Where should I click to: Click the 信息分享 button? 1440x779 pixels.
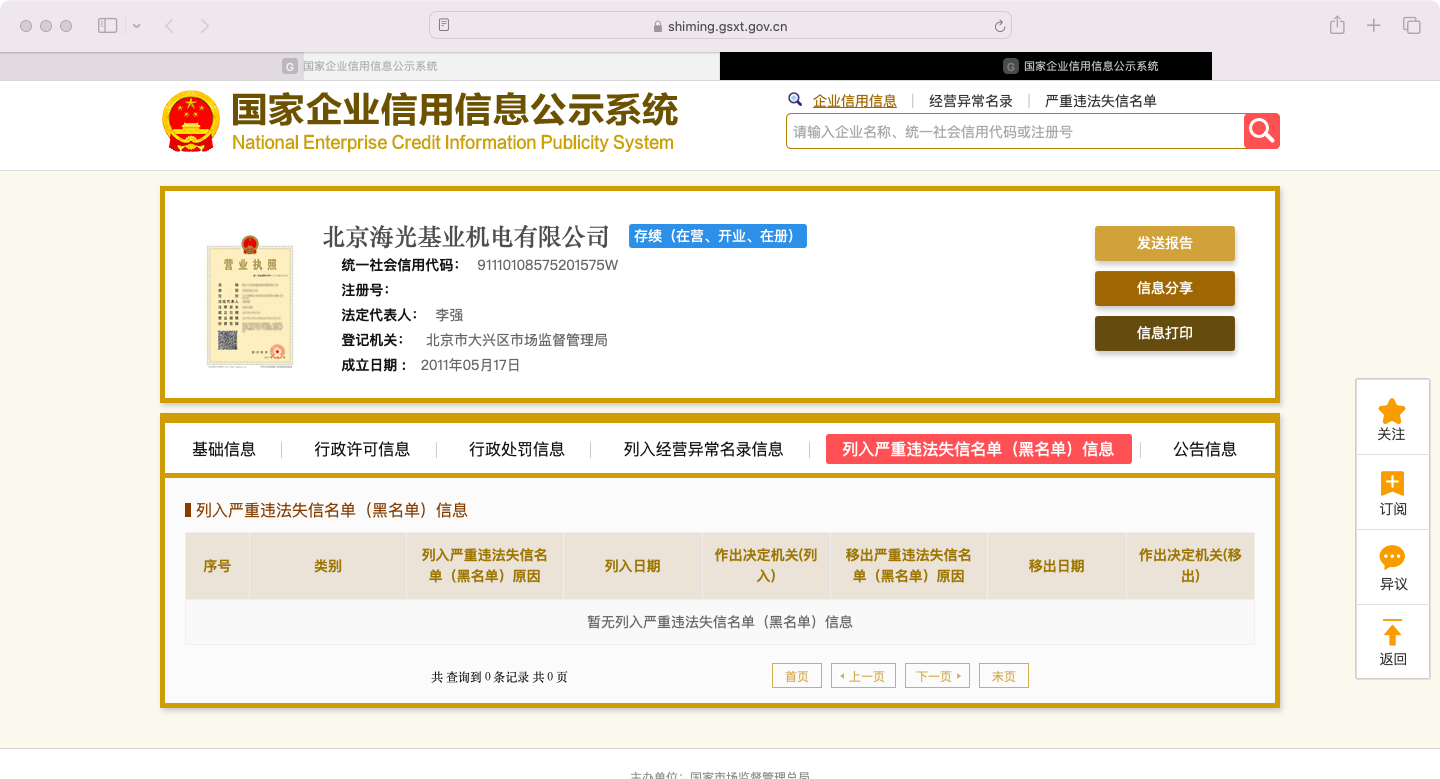pyautogui.click(x=1165, y=288)
